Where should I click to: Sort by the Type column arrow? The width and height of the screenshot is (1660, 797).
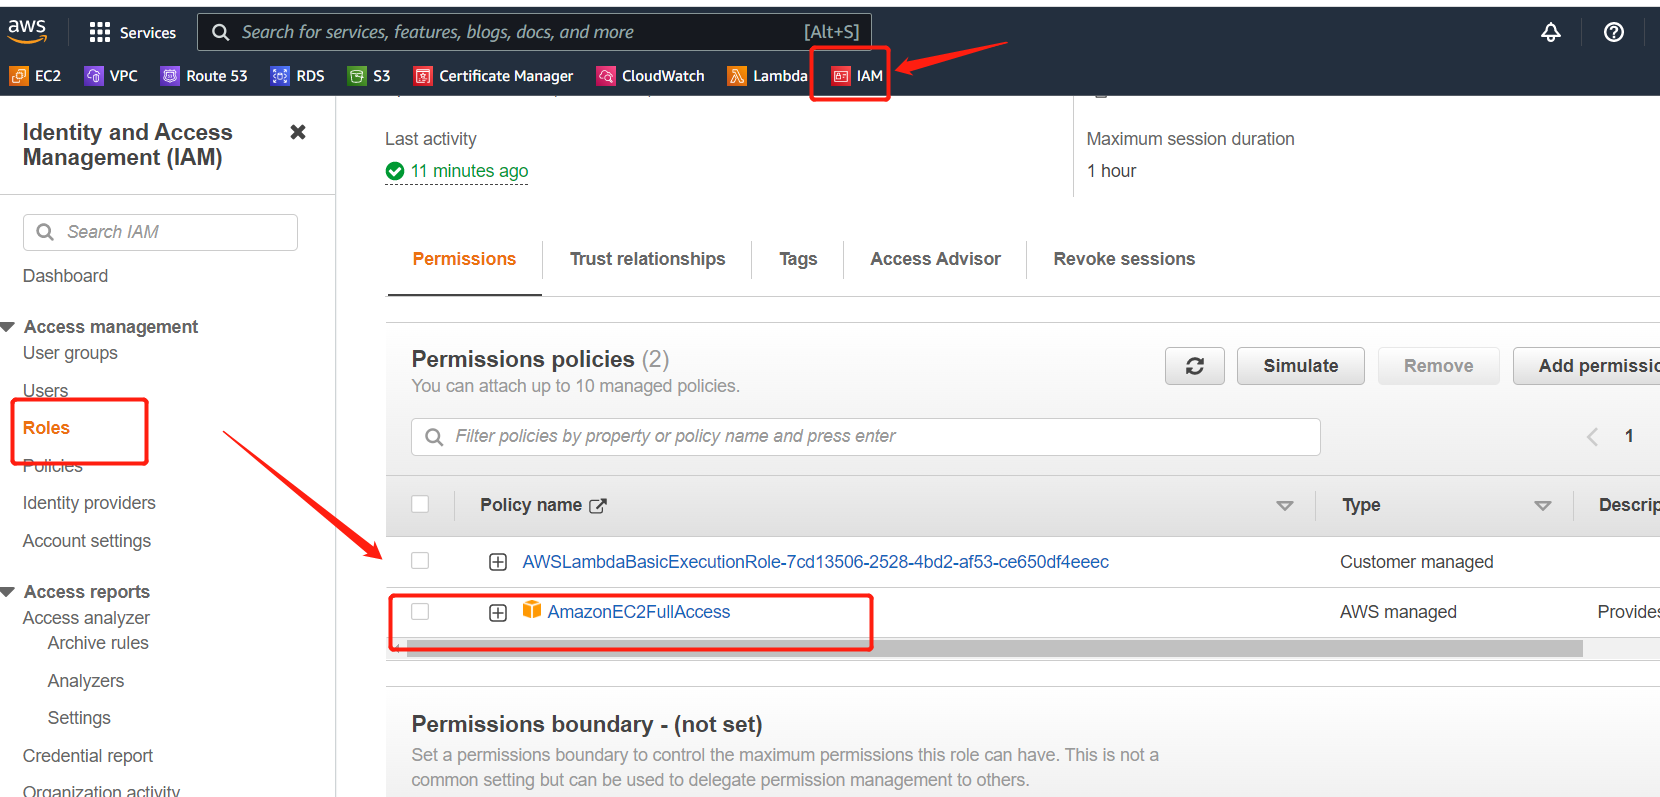pyautogui.click(x=1542, y=506)
